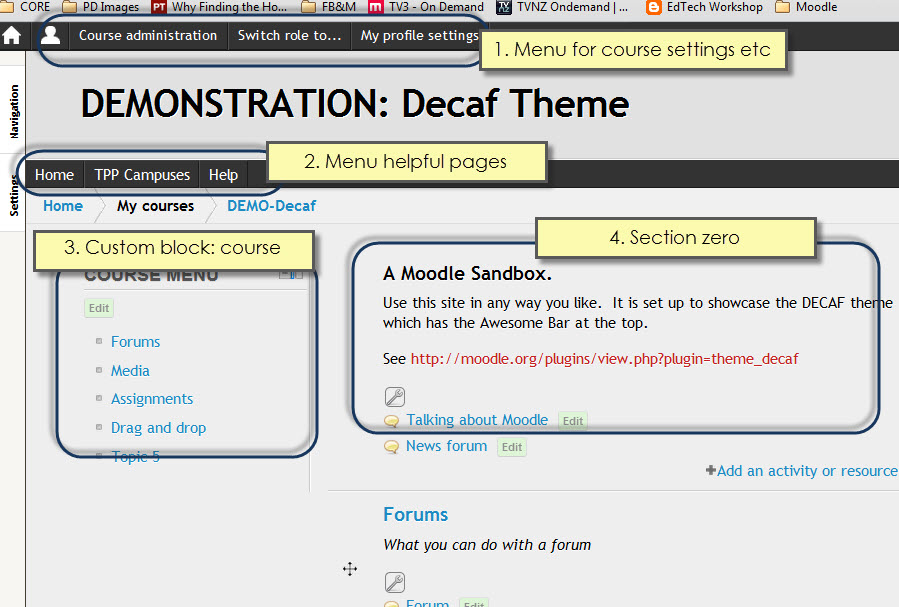899x607 pixels.
Task: Open the Forums section heading link
Action: coord(416,514)
